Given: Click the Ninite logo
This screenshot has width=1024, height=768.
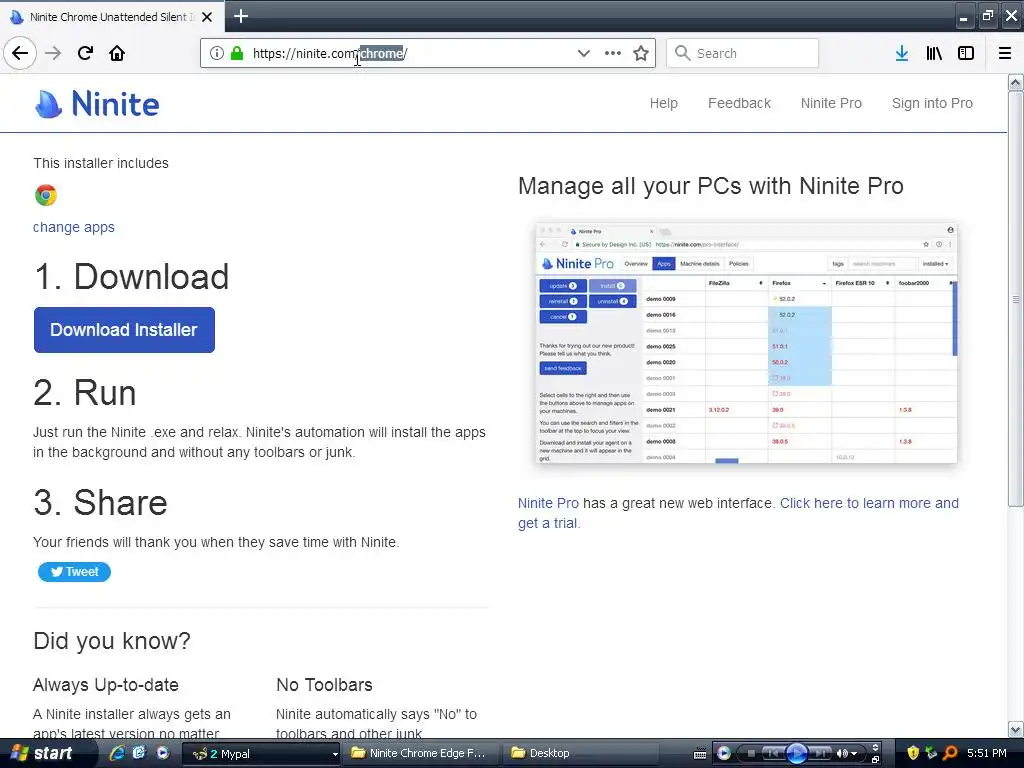Looking at the screenshot, I should pyautogui.click(x=97, y=104).
